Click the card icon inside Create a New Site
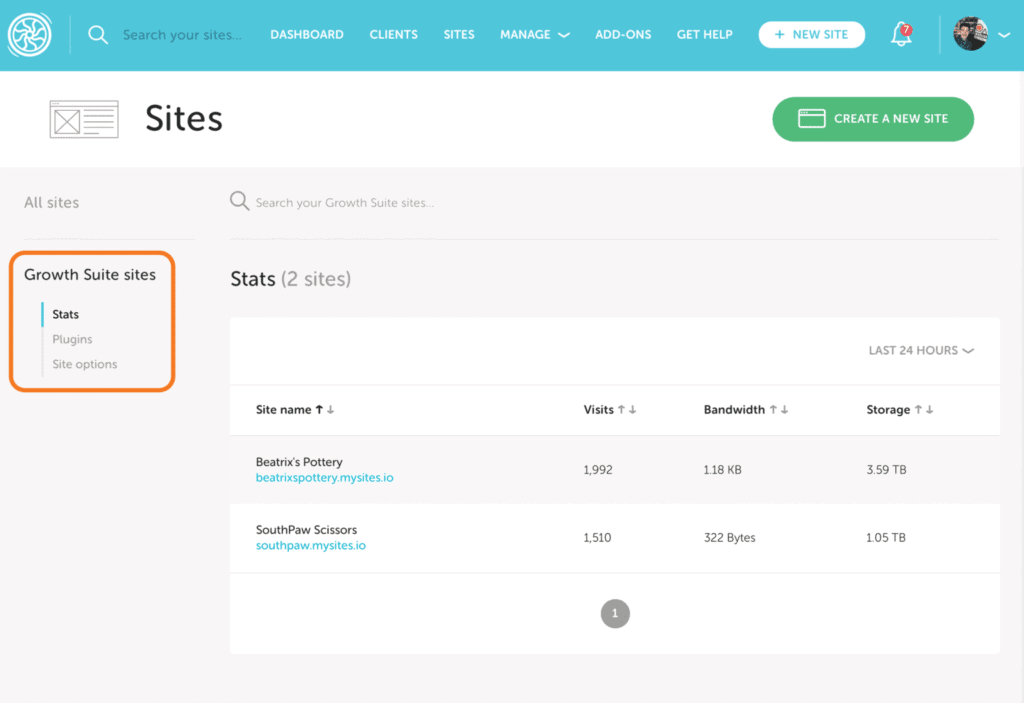Image resolution: width=1024 pixels, height=703 pixels. pyautogui.click(x=810, y=118)
